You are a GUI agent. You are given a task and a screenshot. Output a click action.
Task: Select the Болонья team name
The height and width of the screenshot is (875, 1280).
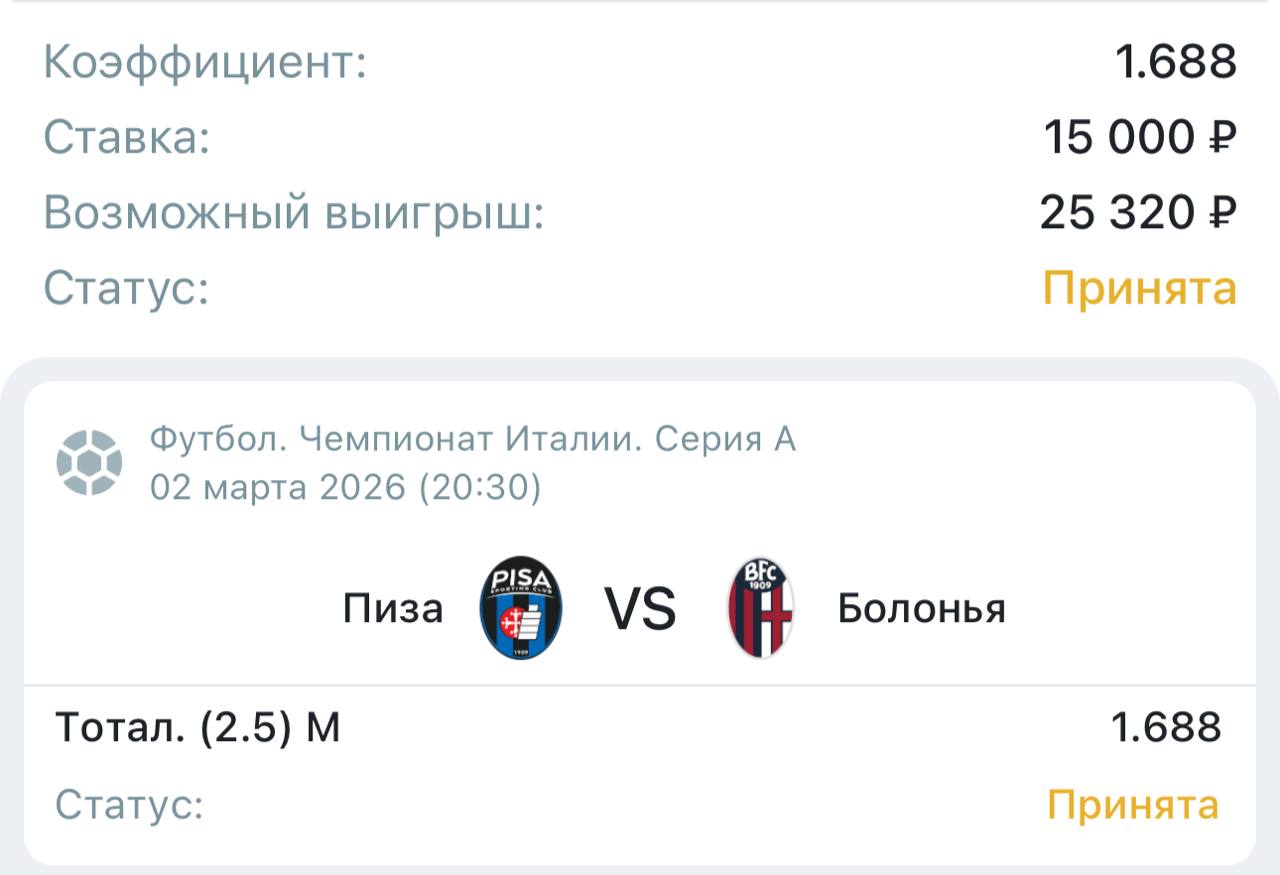pyautogui.click(x=921, y=608)
